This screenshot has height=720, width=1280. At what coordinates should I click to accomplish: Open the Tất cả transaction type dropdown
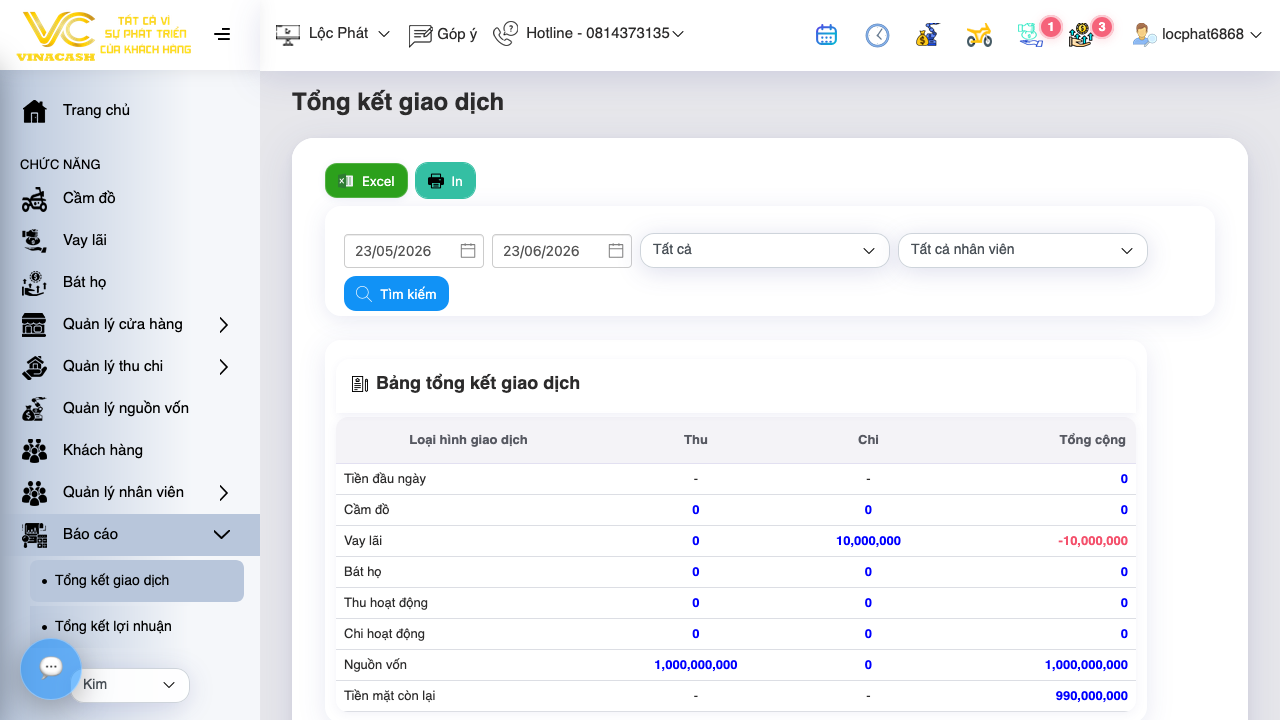(765, 250)
